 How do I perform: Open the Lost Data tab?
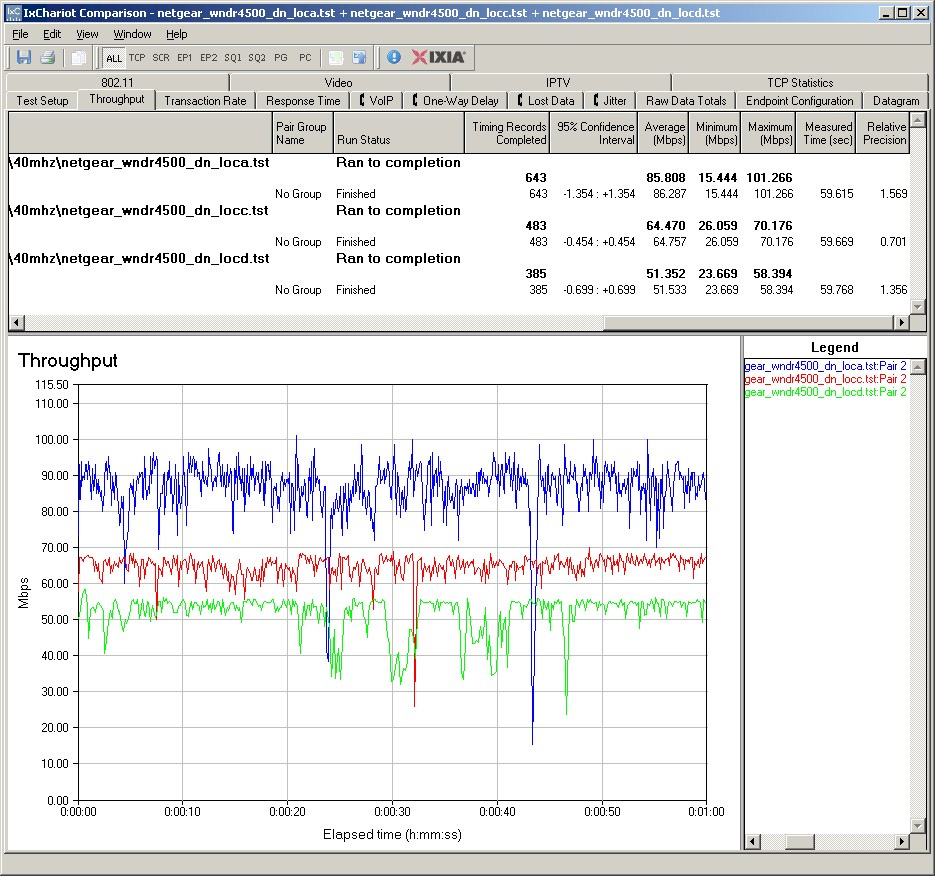click(546, 101)
